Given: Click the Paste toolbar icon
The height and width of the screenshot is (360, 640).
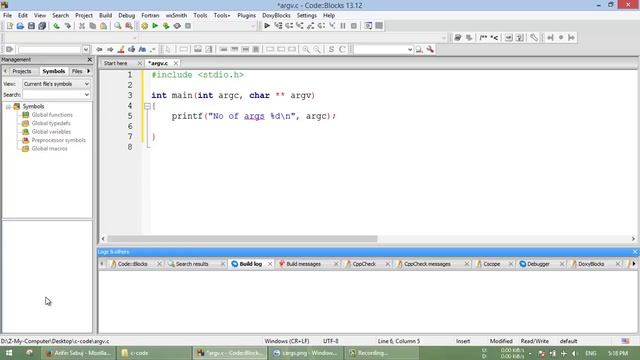Looking at the screenshot, I should pyautogui.click(x=104, y=26).
